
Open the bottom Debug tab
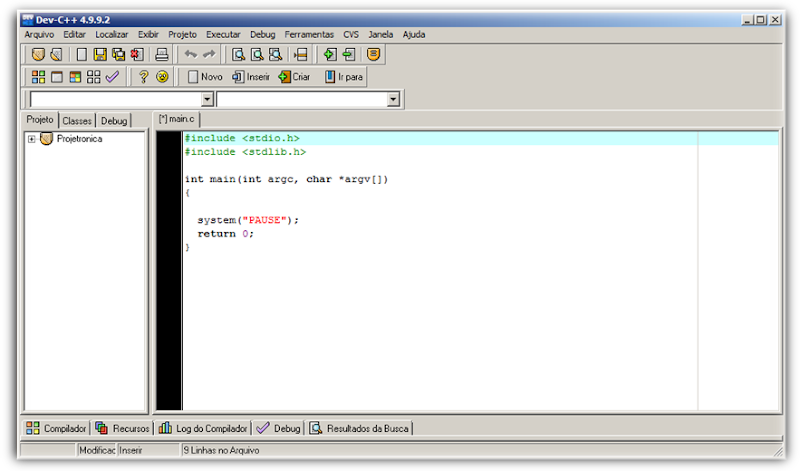[279, 428]
